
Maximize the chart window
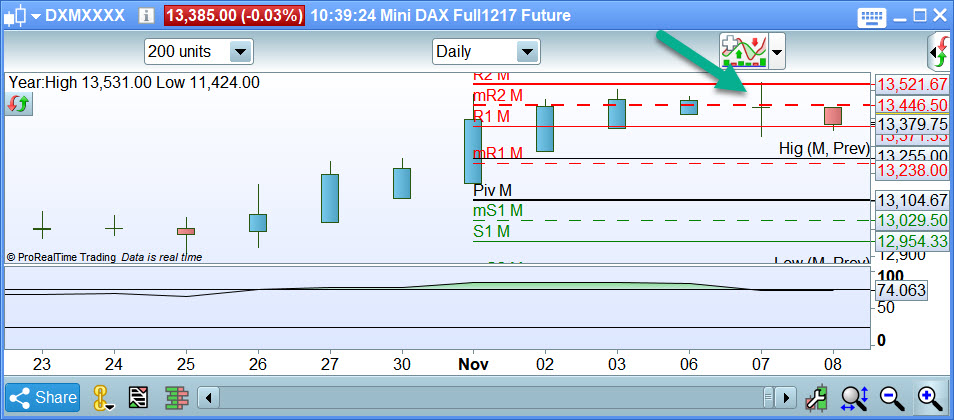pyautogui.click(x=920, y=16)
